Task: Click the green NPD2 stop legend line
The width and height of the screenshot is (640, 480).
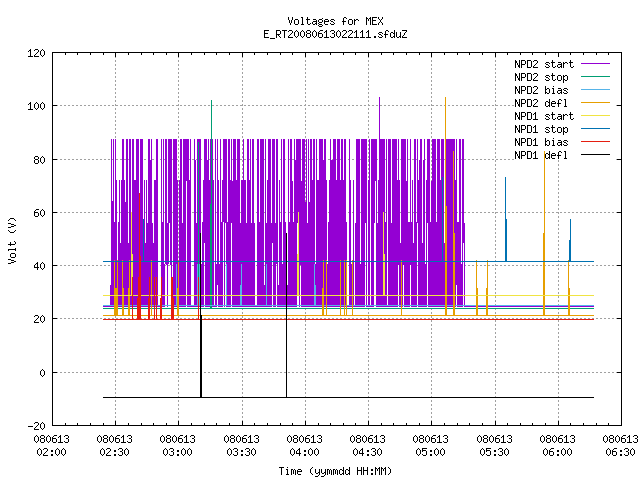Action: (x=595, y=77)
